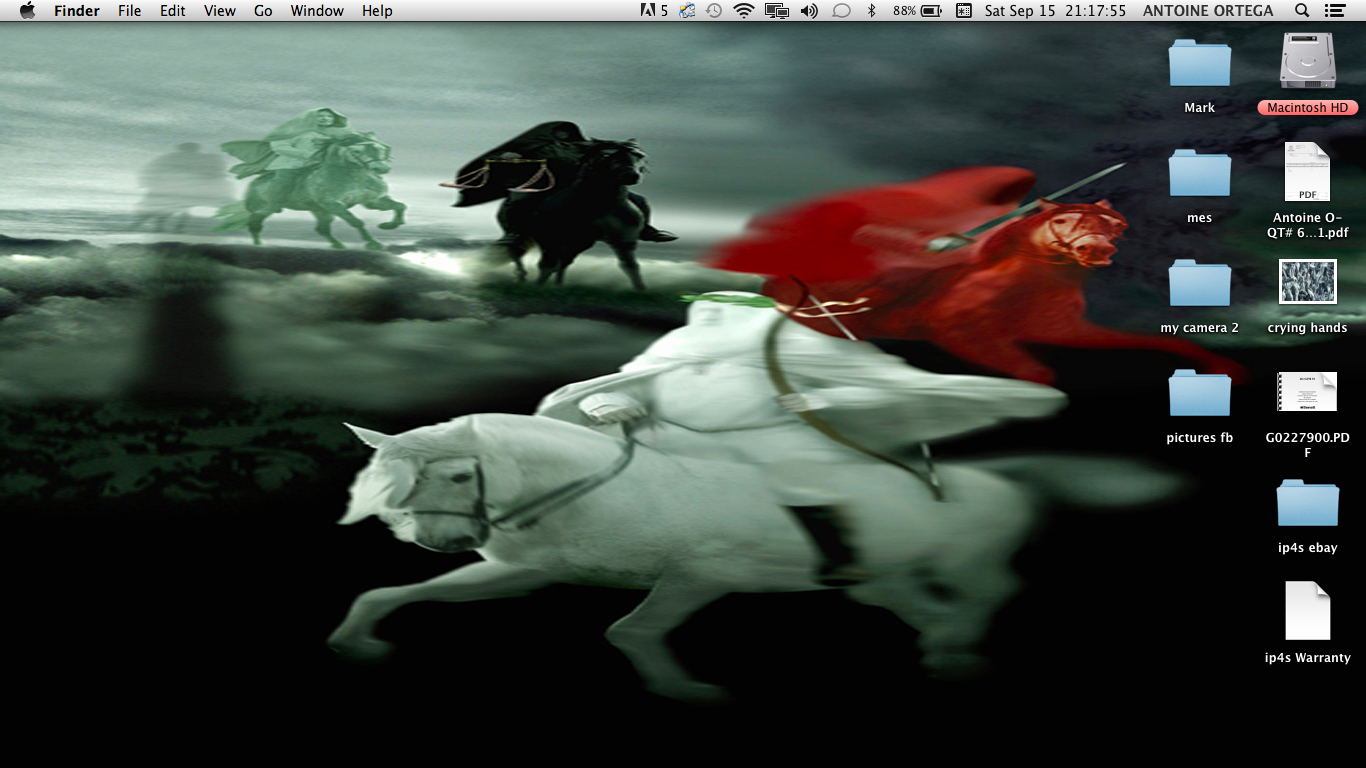Open the View menu
Image resolution: width=1366 pixels, height=768 pixels.
[x=220, y=11]
